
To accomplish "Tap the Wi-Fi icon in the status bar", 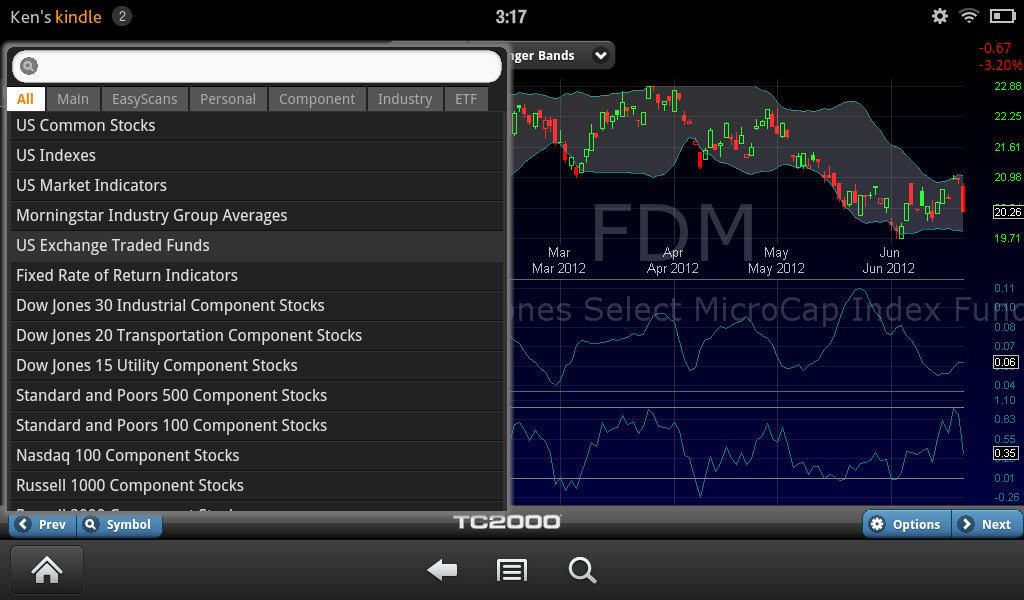I will tap(968, 16).
